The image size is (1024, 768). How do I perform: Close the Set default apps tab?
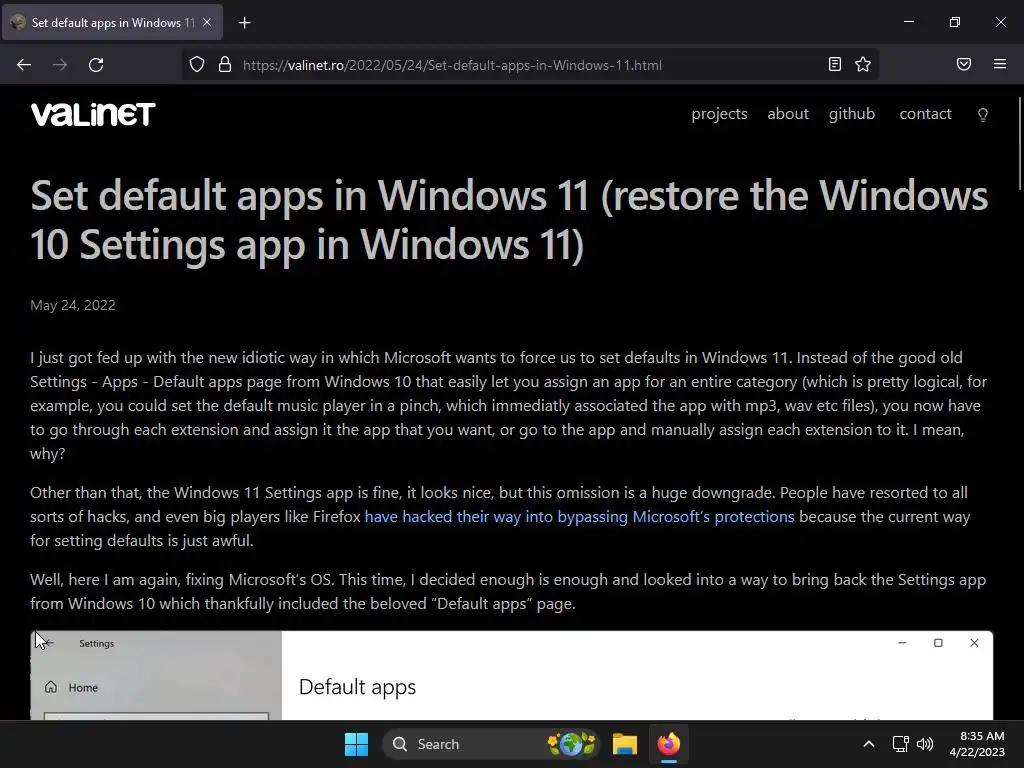[207, 22]
